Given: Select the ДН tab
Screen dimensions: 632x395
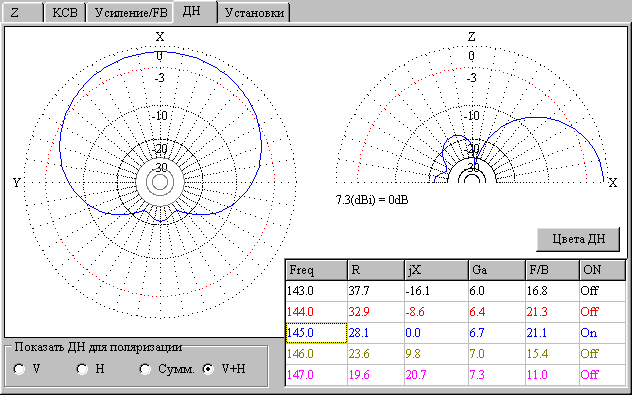Looking at the screenshot, I should click(195, 11).
